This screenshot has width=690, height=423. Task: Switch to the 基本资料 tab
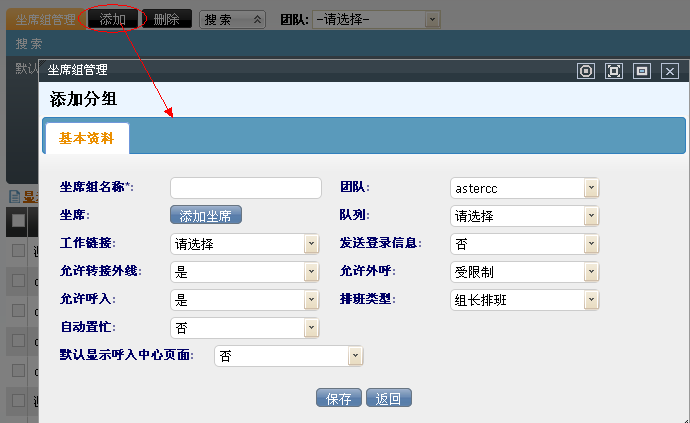pos(87,137)
